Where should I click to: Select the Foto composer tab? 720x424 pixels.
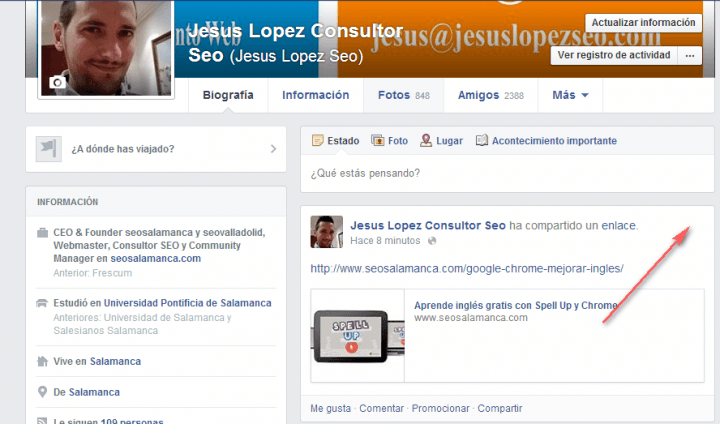coord(389,141)
